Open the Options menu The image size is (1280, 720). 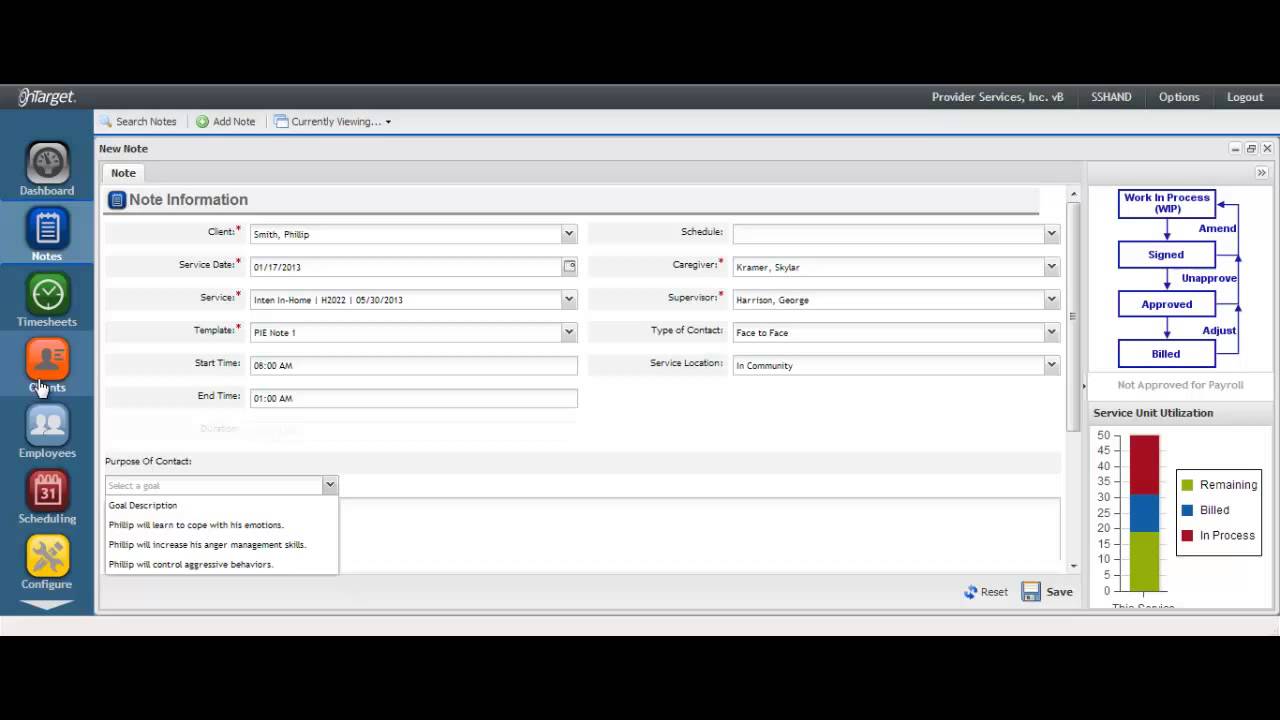pyautogui.click(x=1179, y=97)
